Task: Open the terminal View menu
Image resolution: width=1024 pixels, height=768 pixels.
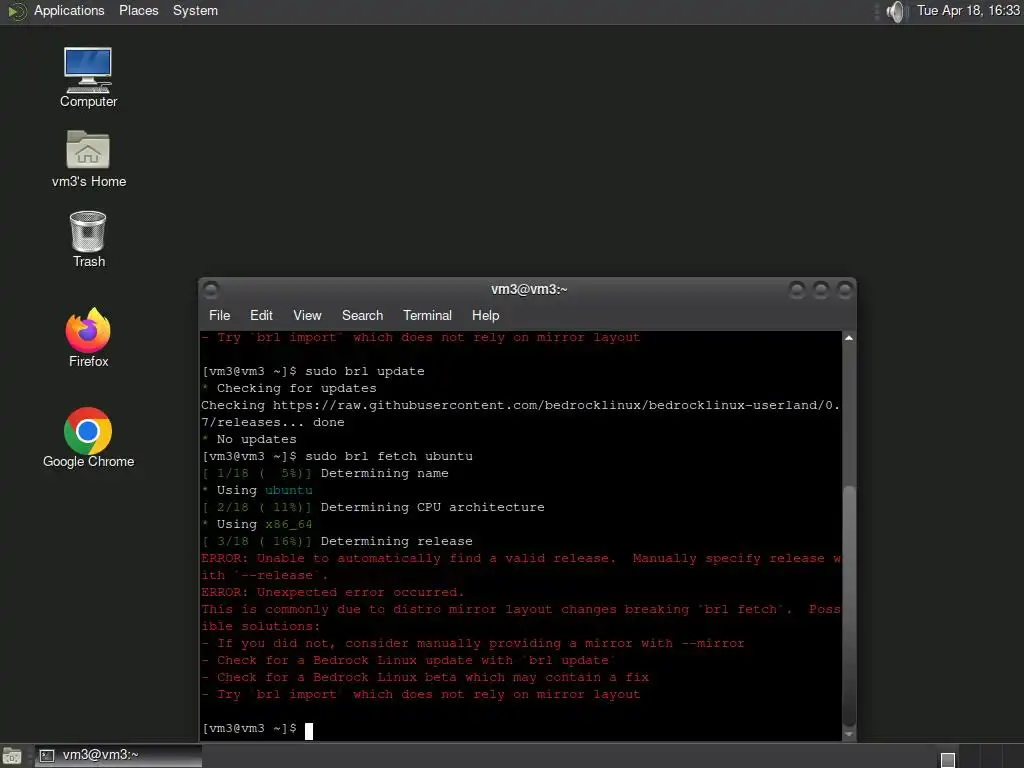Action: [x=307, y=315]
